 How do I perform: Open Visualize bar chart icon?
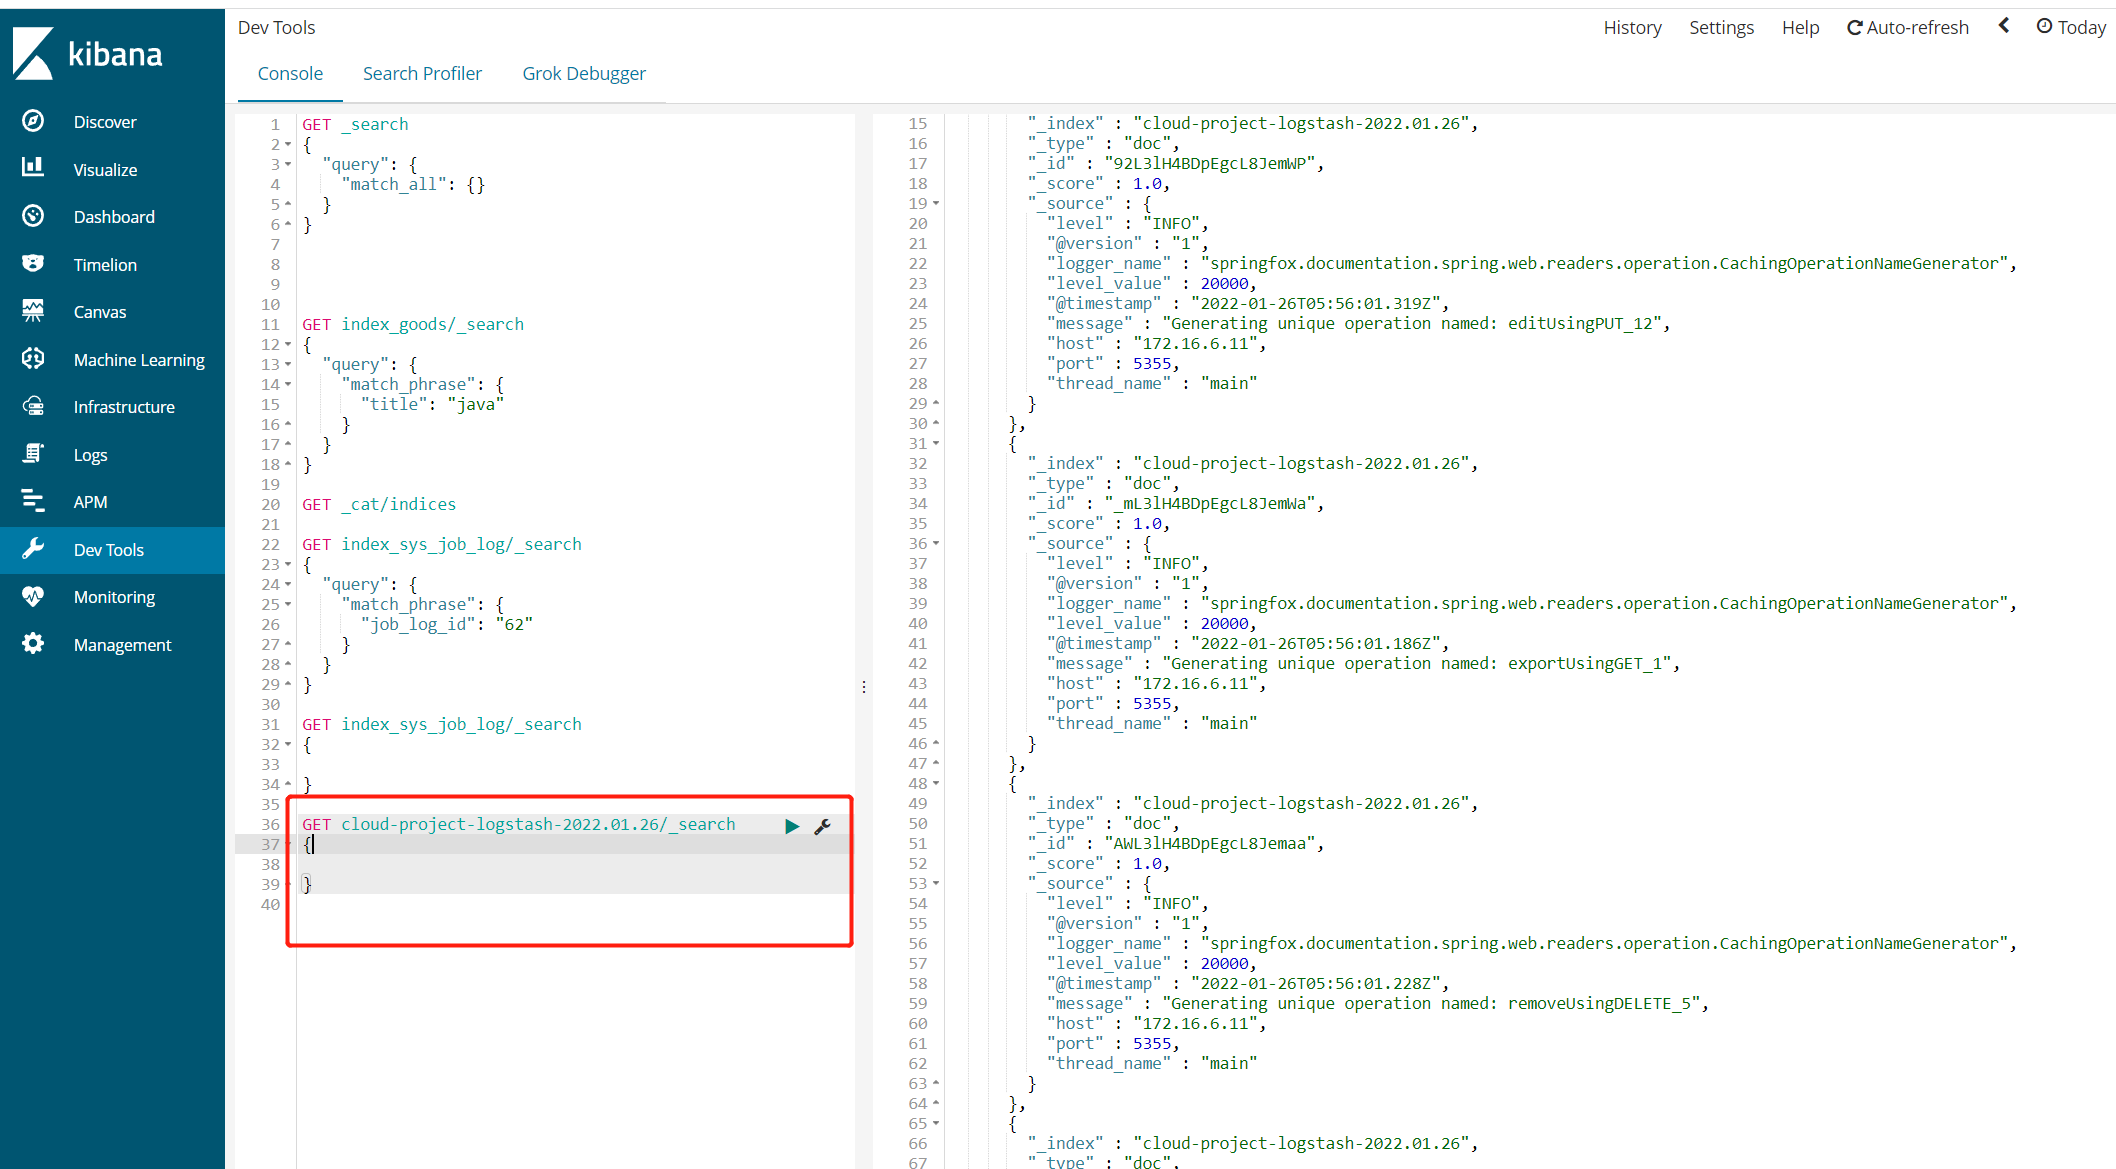[33, 168]
